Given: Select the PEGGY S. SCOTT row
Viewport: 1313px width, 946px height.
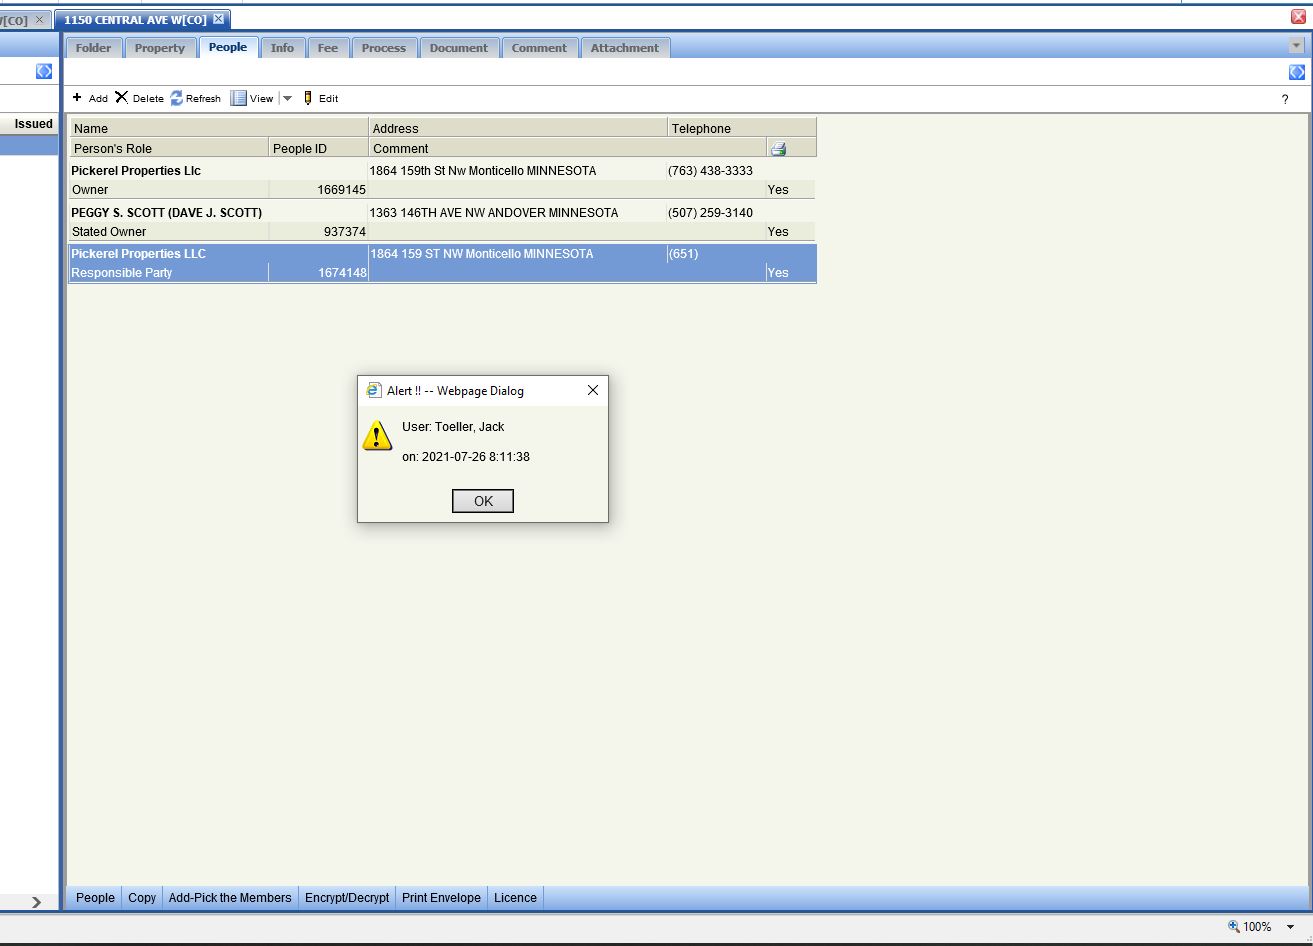Looking at the screenshot, I should point(166,213).
